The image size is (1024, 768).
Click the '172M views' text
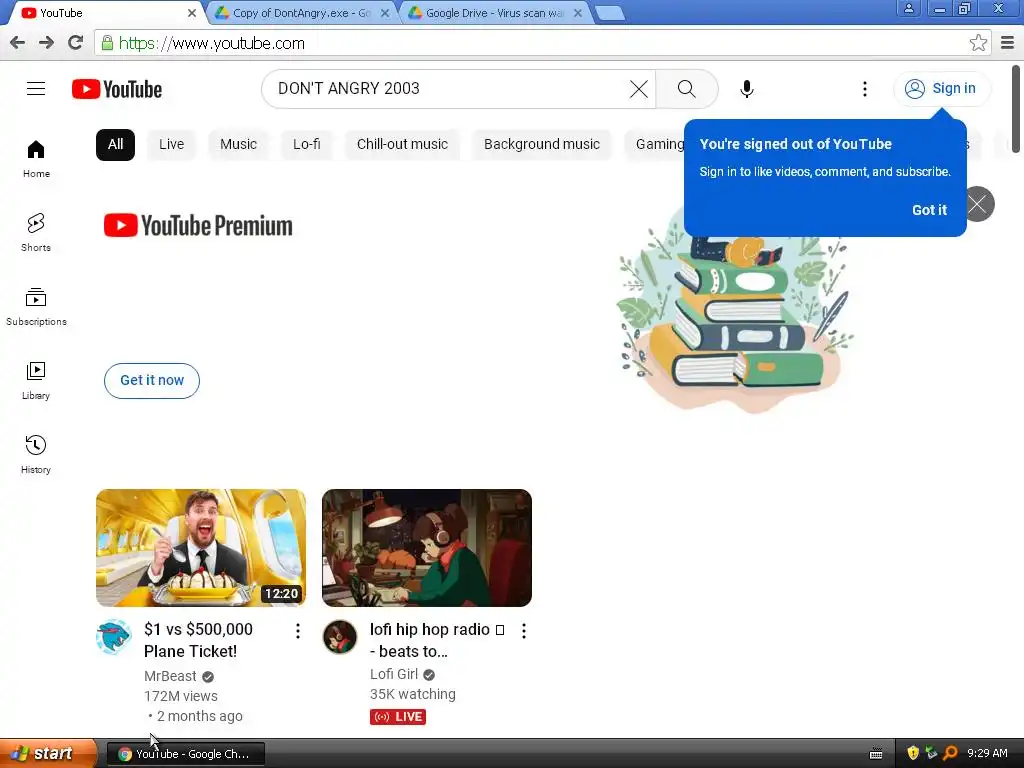[x=181, y=697]
